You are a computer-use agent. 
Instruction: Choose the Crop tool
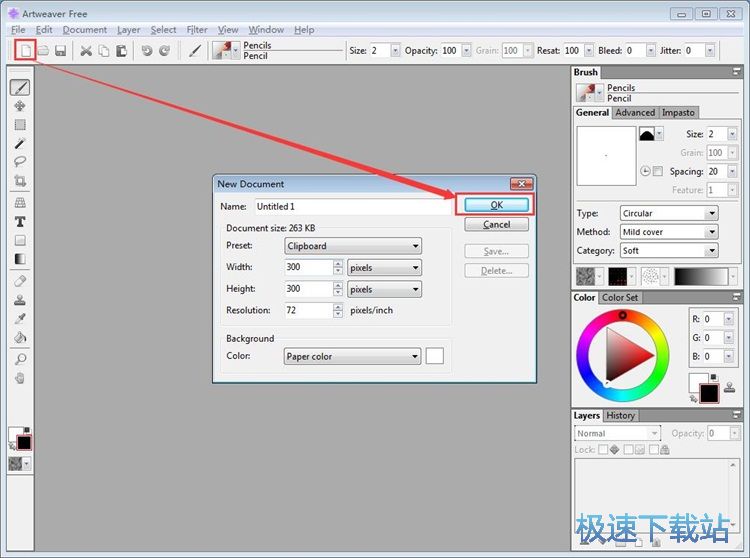point(20,182)
